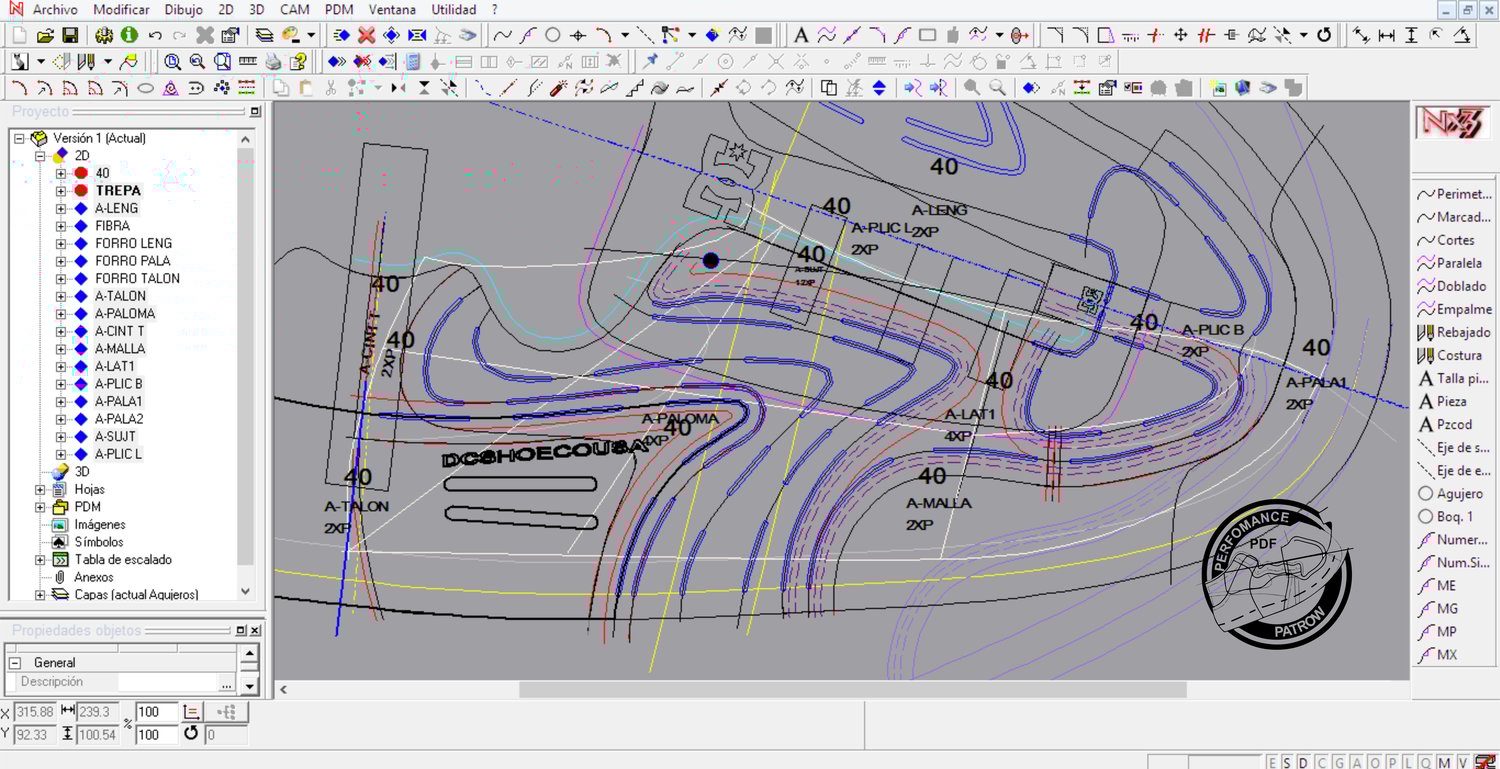Click the Save floppy disk icon

[70, 35]
